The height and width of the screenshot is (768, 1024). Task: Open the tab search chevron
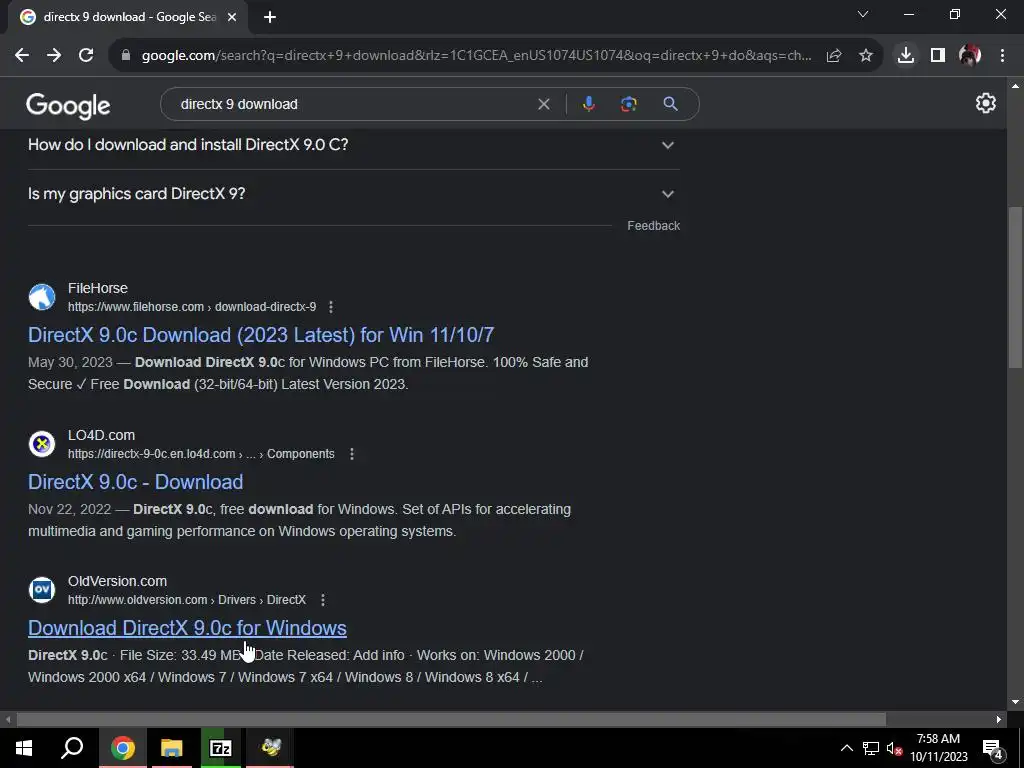[x=863, y=14]
